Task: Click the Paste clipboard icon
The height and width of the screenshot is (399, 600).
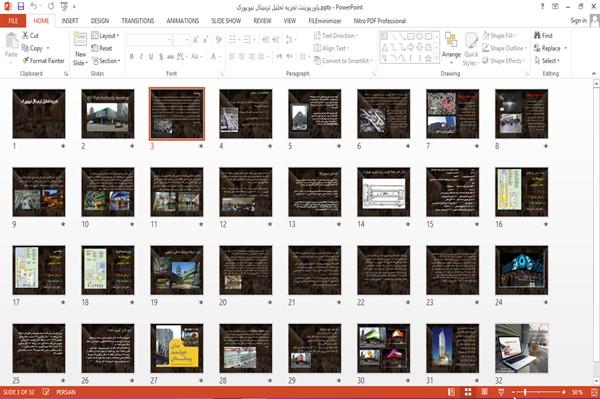Action: pos(11,40)
